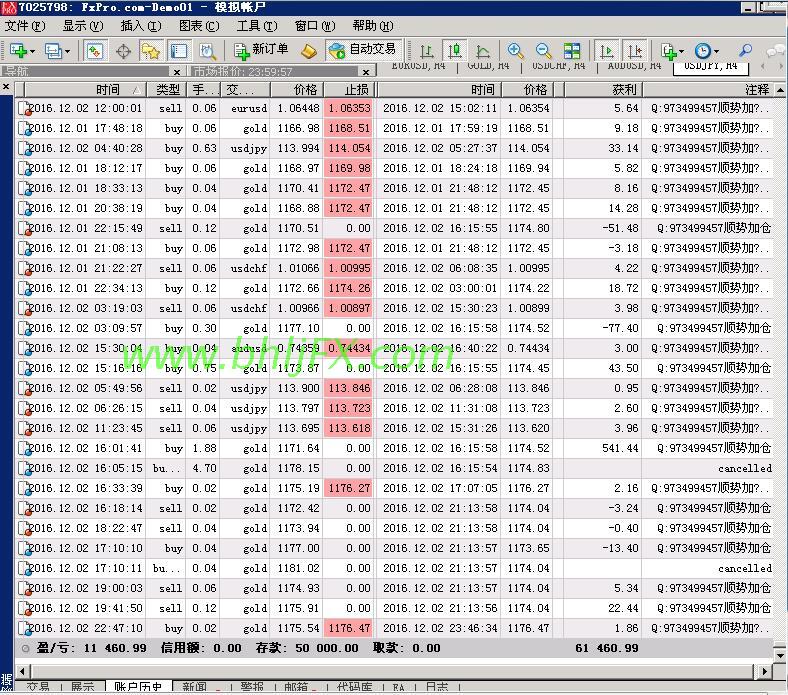This screenshot has height=695, width=788.
Task: Open the 窗口 menu
Action: [x=315, y=26]
